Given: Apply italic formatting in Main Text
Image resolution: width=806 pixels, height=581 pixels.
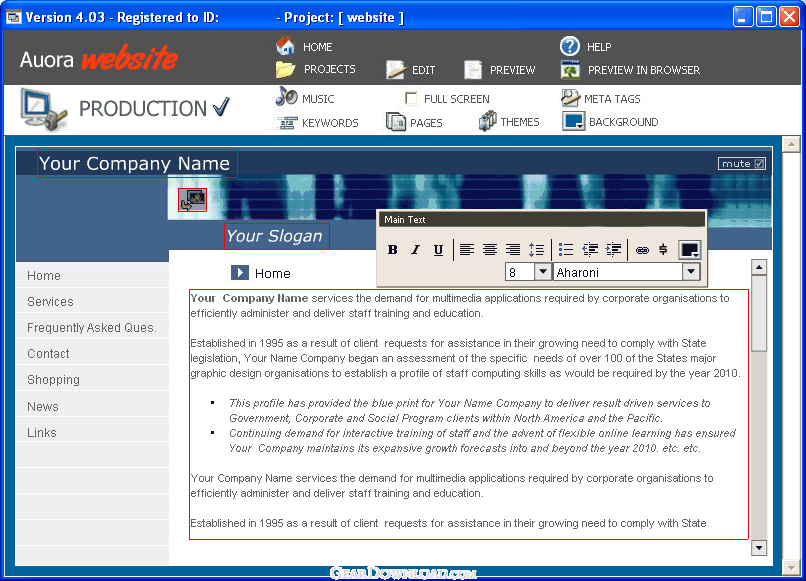Looking at the screenshot, I should 415,250.
